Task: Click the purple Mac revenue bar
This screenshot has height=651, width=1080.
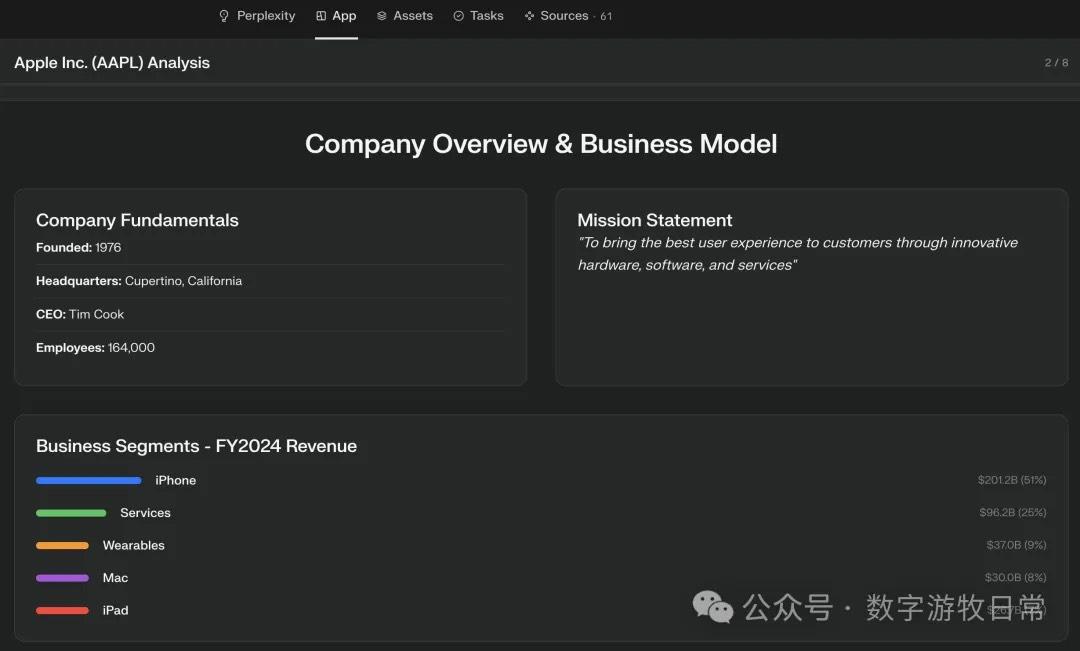Action: tap(62, 578)
